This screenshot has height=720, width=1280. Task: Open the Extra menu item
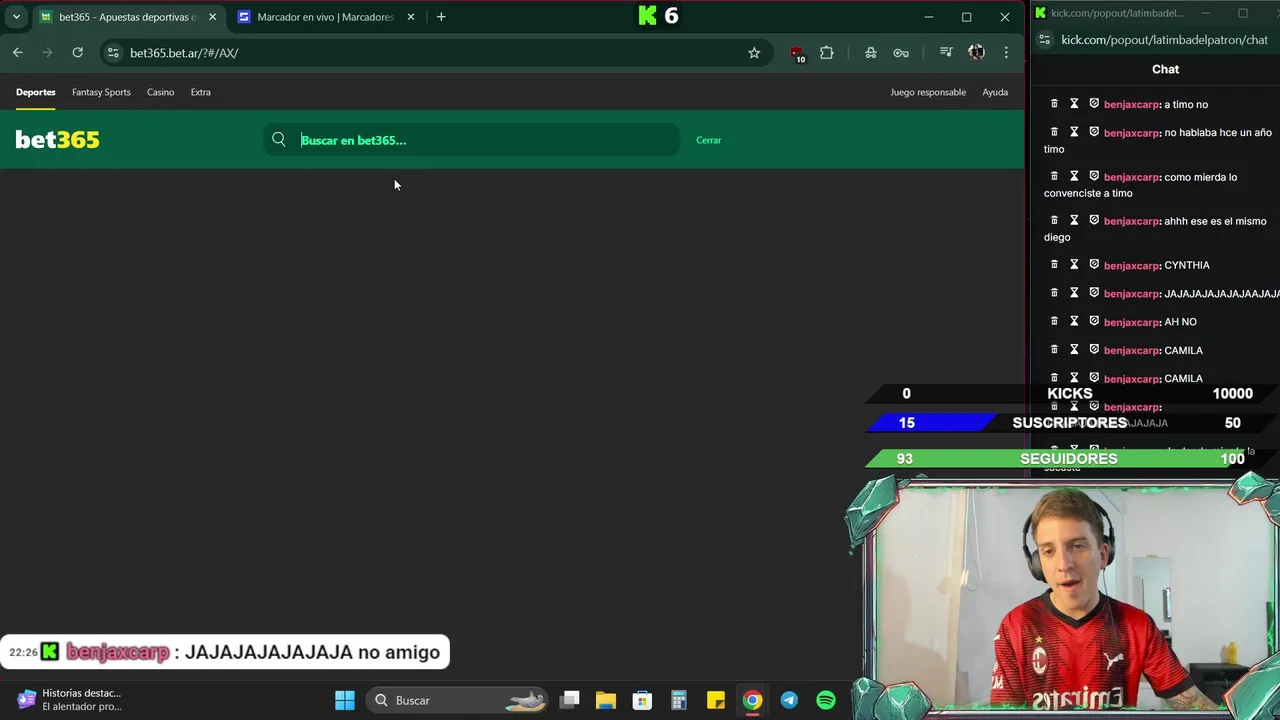tap(201, 92)
